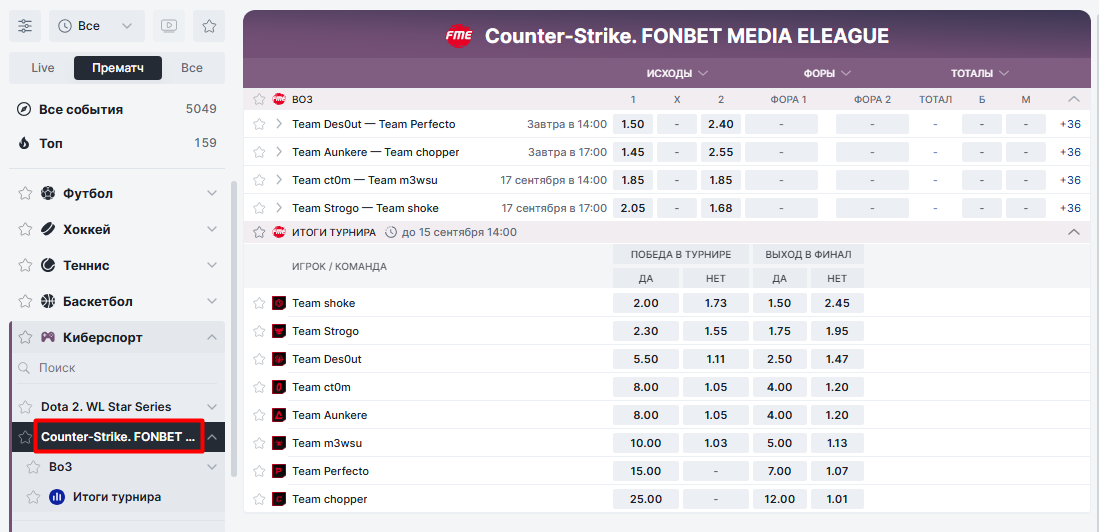Pick odds 2.55 for Team chopper
The image size is (1099, 532).
tap(721, 152)
